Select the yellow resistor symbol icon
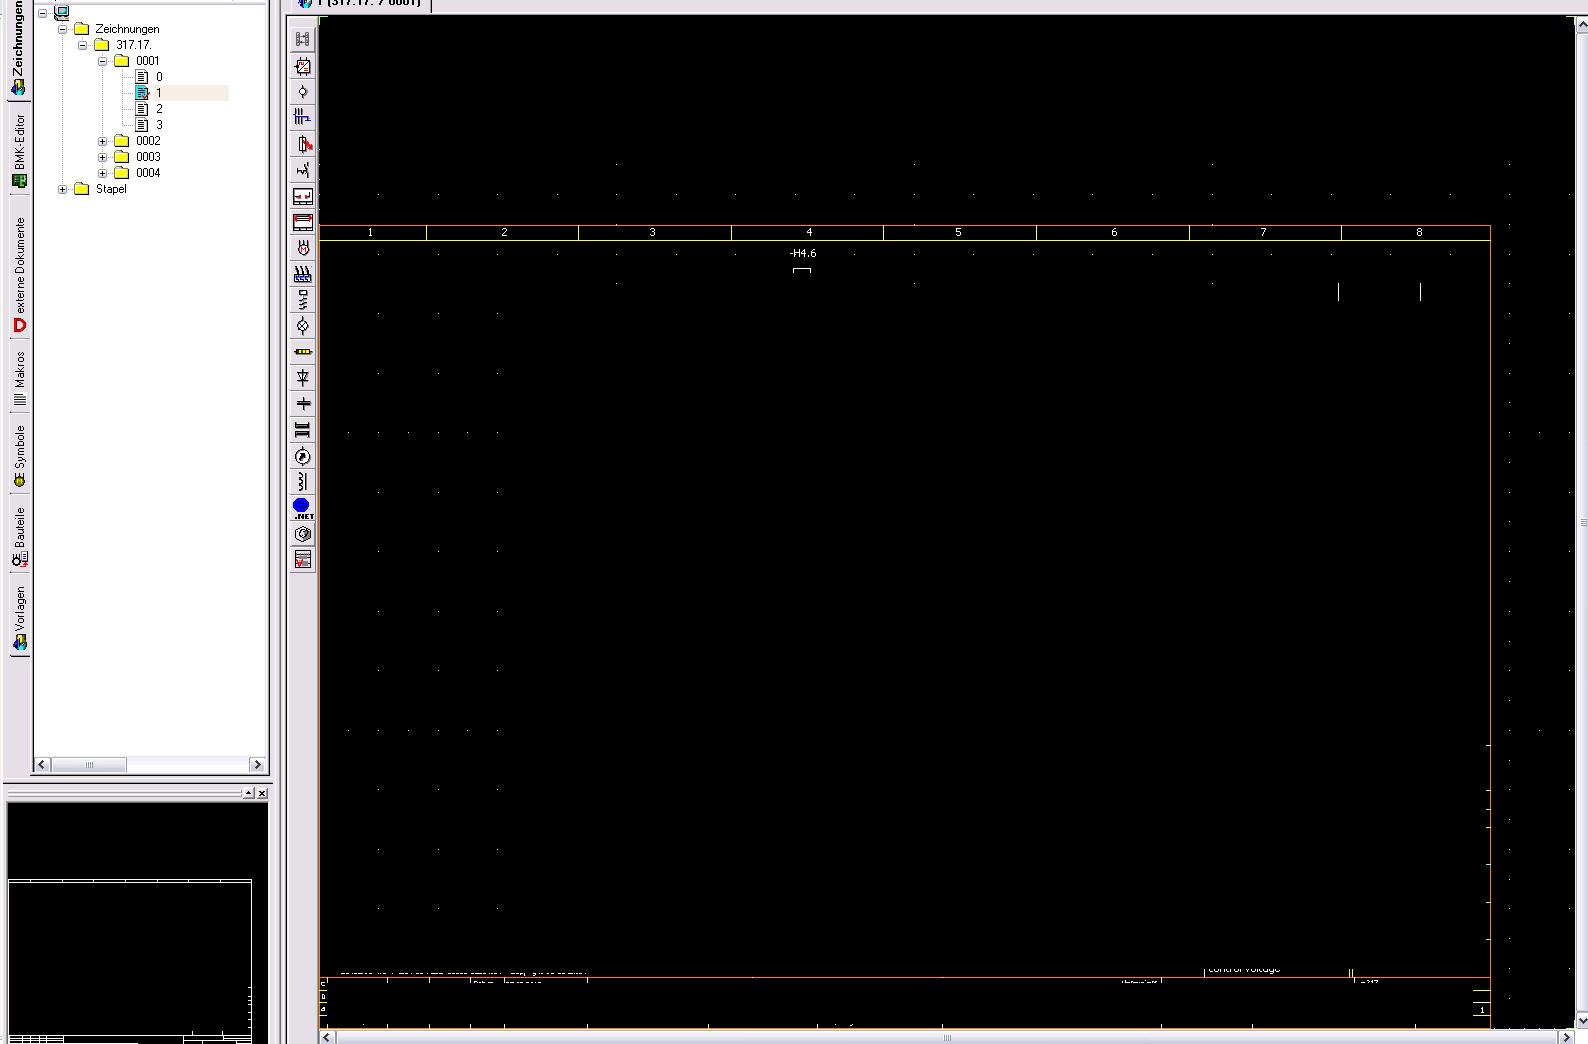 point(303,352)
